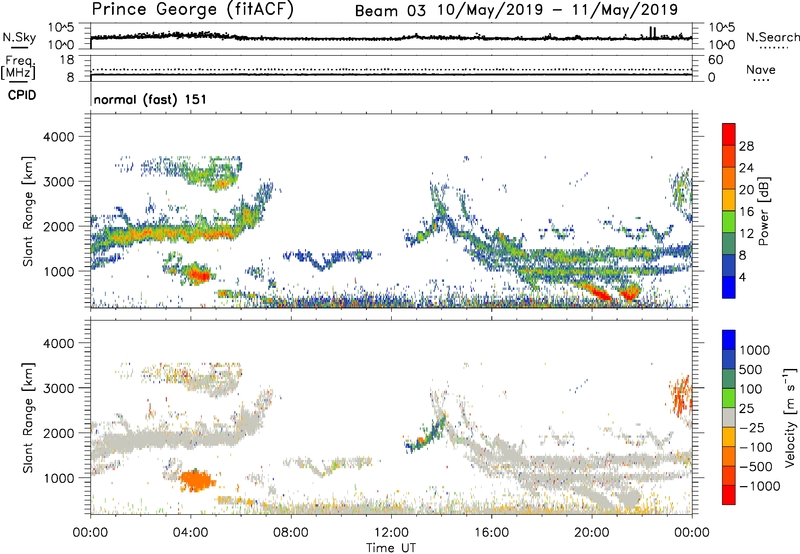Click the "12:00" time tick label

click(391, 533)
